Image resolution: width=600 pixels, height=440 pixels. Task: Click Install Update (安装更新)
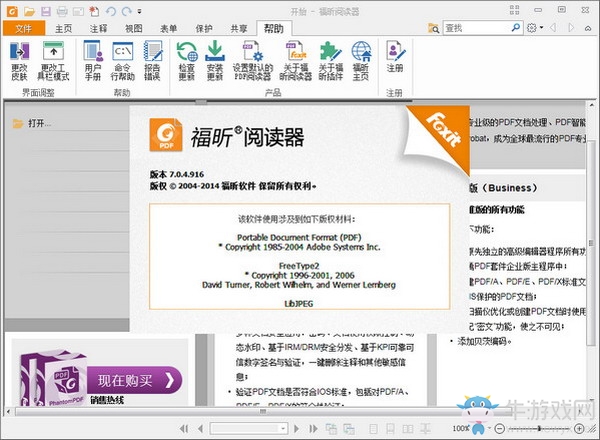215,60
